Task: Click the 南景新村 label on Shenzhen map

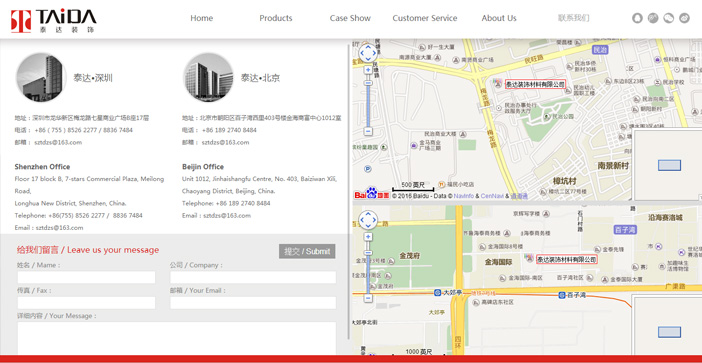Action: click(x=613, y=166)
